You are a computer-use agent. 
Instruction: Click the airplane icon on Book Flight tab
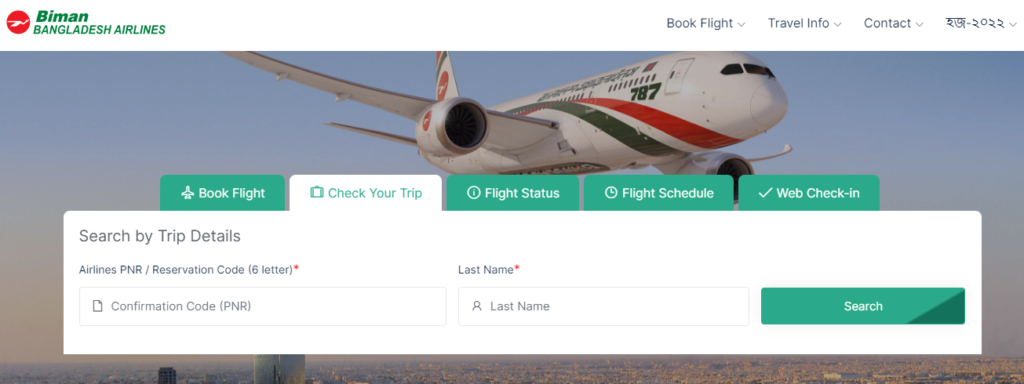[188, 193]
